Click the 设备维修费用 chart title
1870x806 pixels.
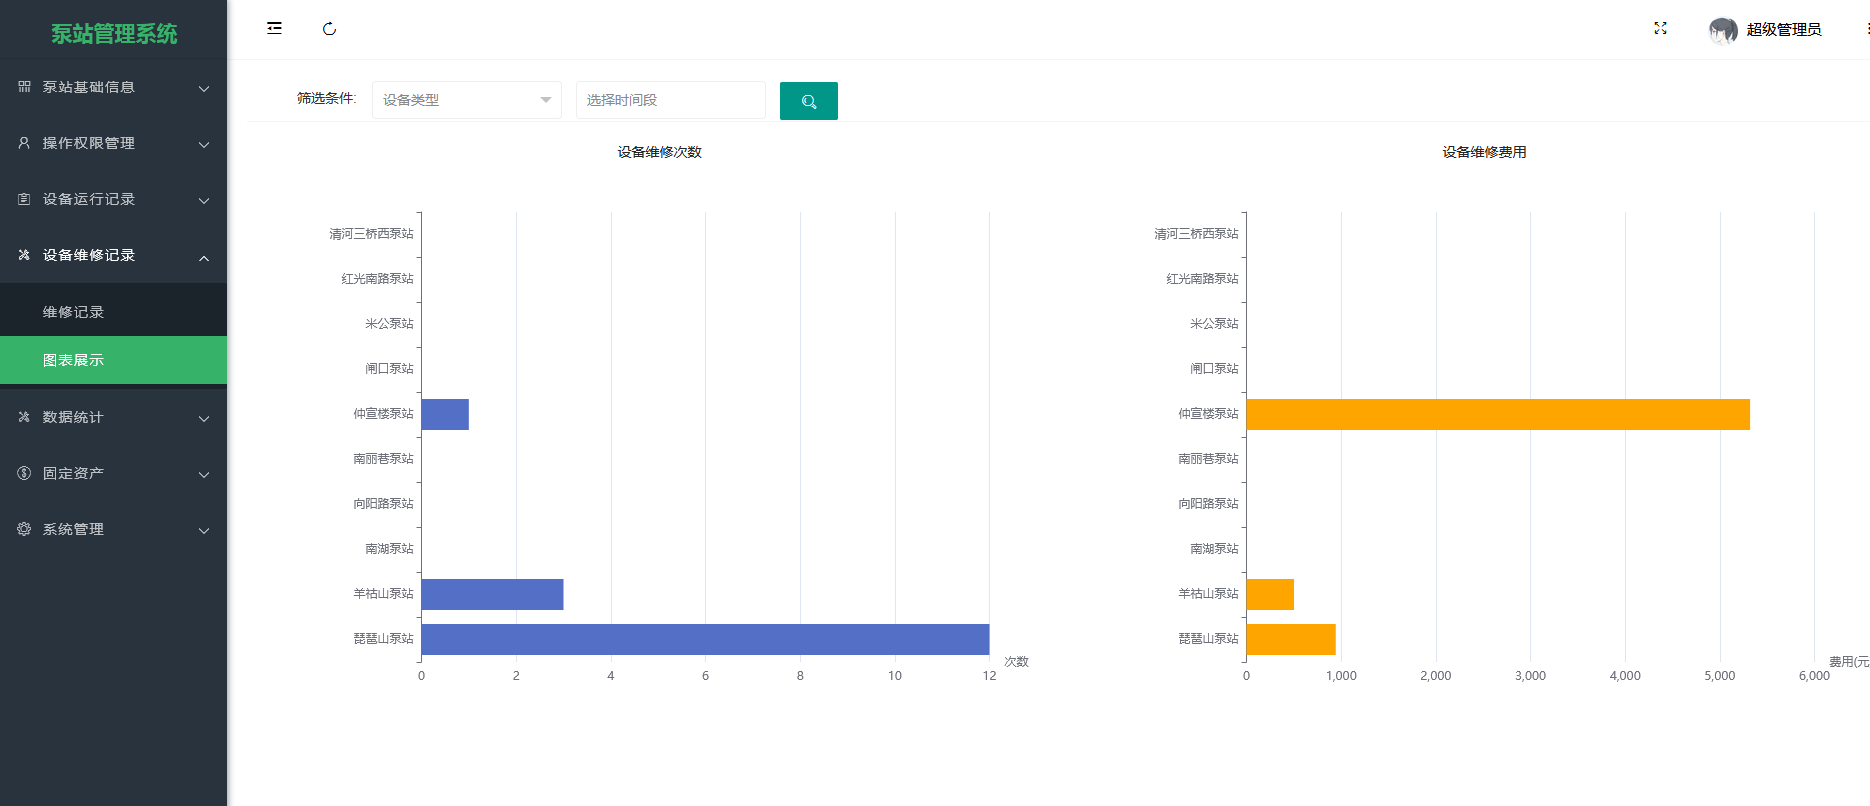(x=1484, y=152)
